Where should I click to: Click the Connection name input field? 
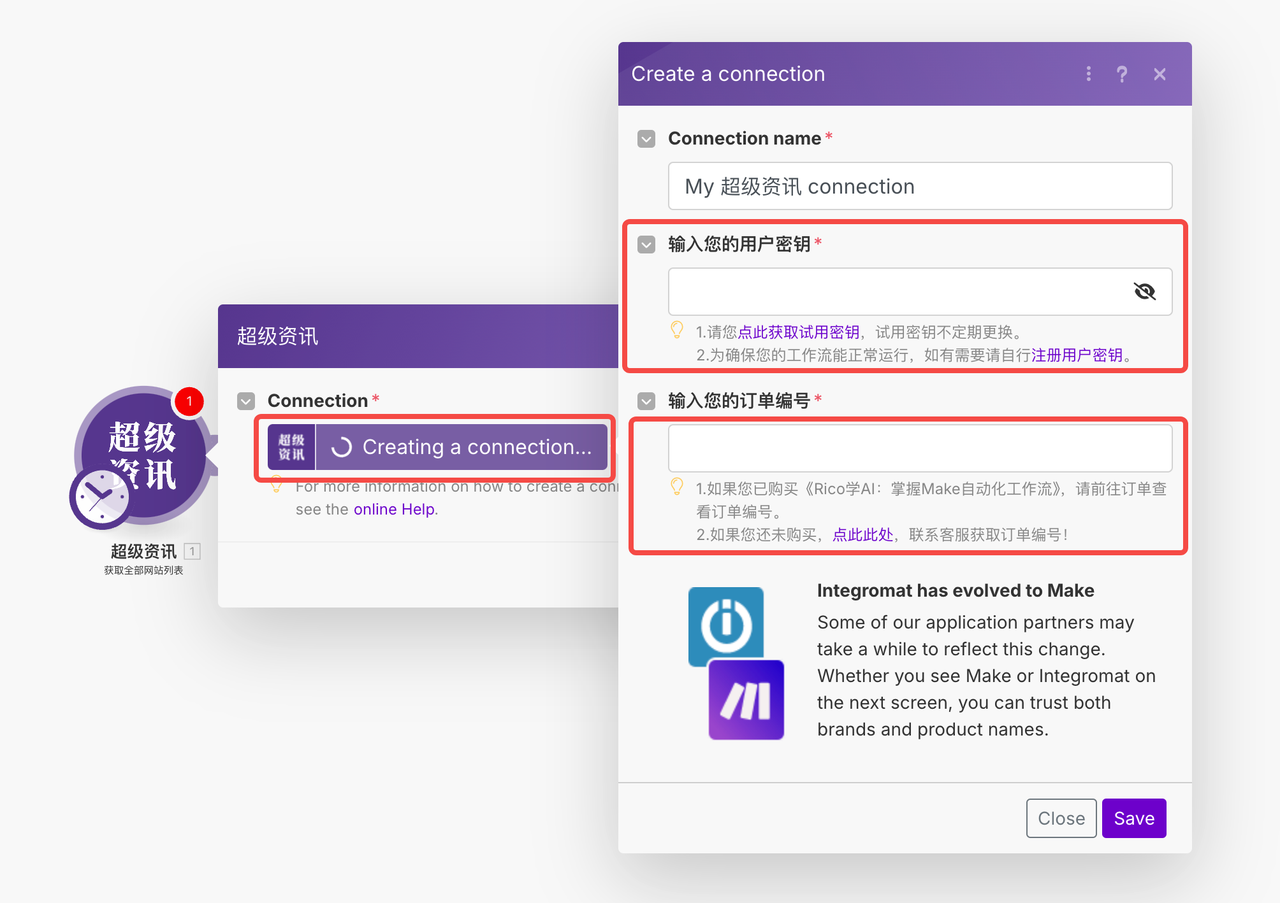coord(919,186)
